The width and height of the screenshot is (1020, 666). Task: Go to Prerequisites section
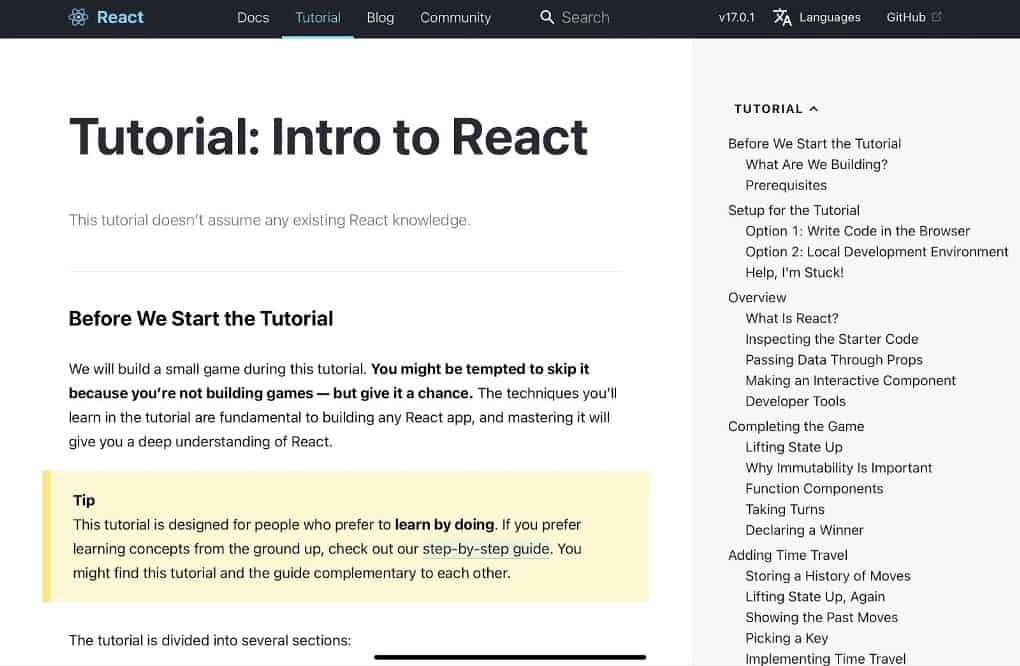click(786, 185)
